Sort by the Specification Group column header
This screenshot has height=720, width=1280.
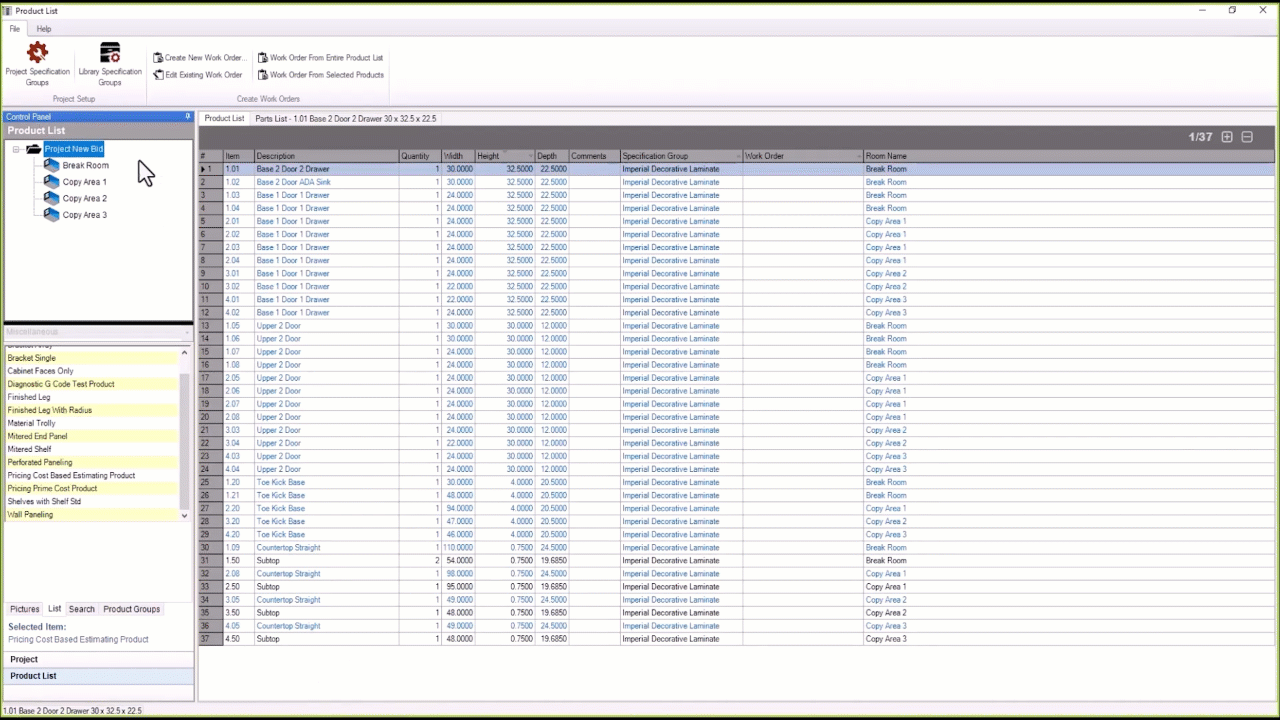pyautogui.click(x=681, y=156)
